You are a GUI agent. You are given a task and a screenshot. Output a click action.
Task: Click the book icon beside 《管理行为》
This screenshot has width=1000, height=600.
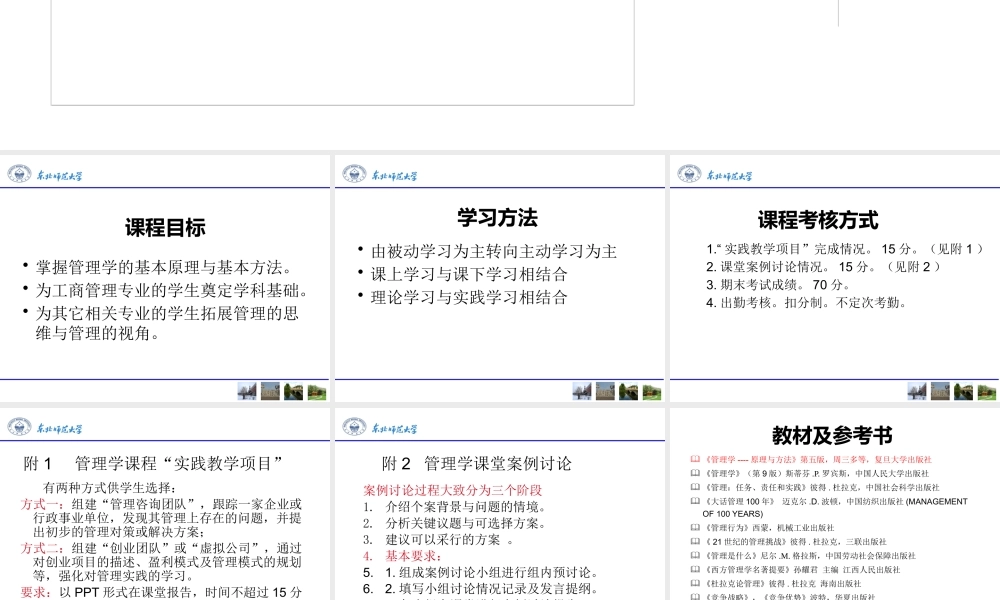tap(696, 527)
